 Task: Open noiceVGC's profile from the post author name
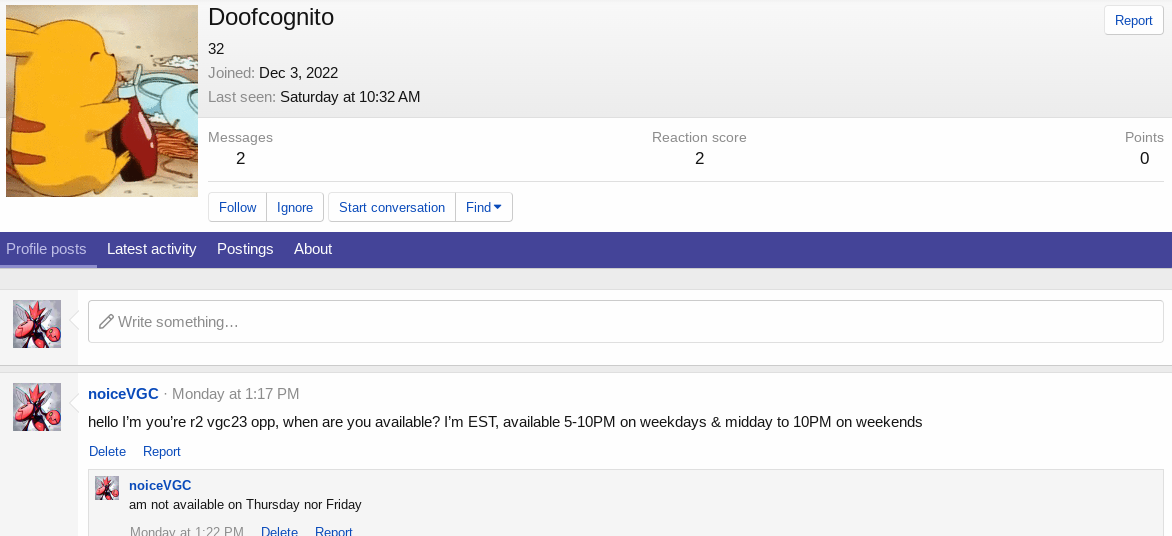click(123, 394)
